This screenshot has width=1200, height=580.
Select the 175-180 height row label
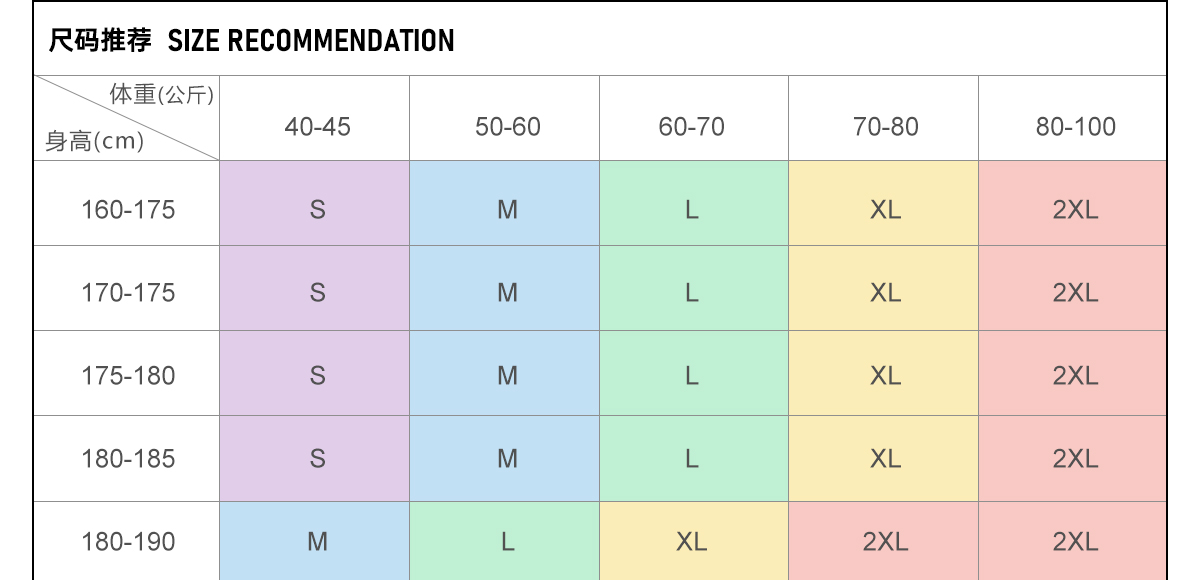pyautogui.click(x=128, y=376)
